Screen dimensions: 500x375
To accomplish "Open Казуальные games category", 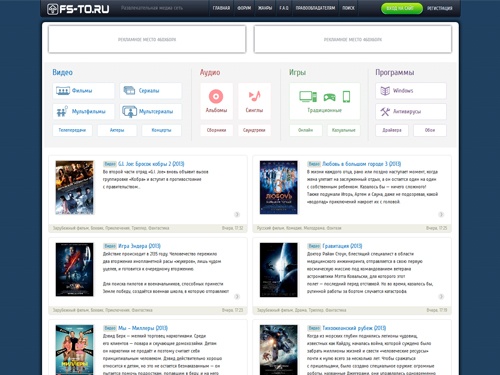I will click(x=344, y=130).
